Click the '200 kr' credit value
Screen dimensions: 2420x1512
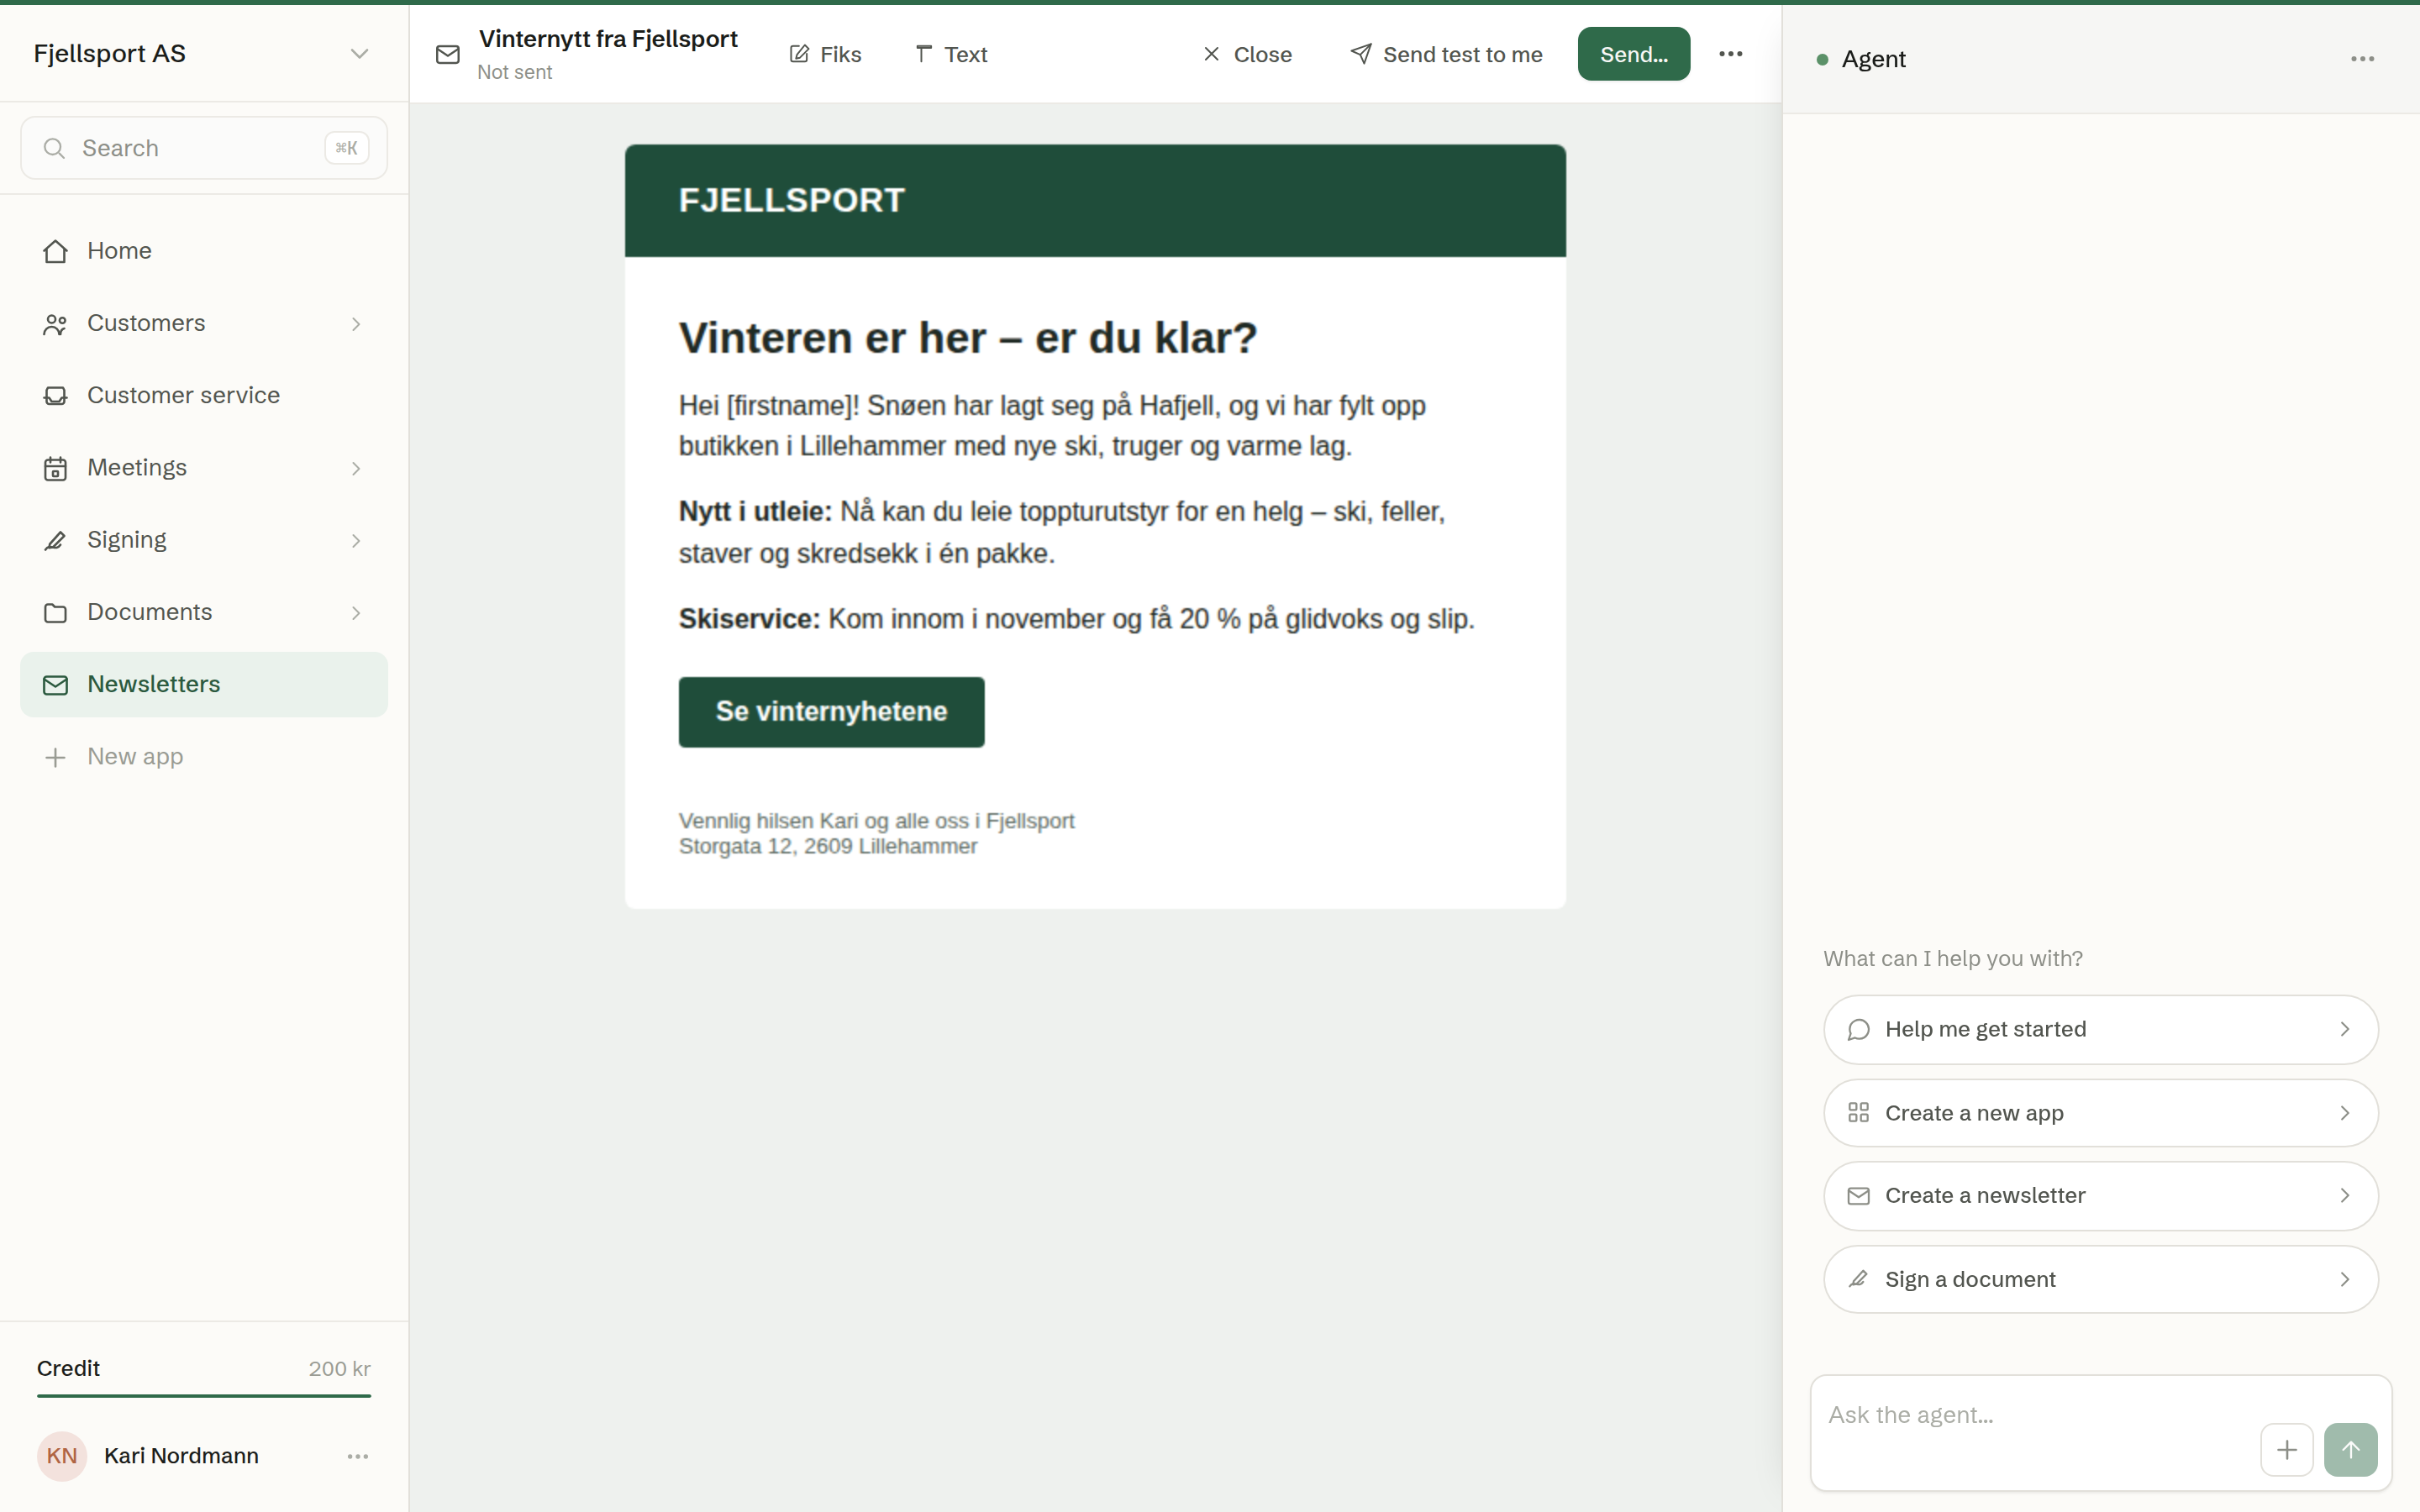tap(340, 1368)
